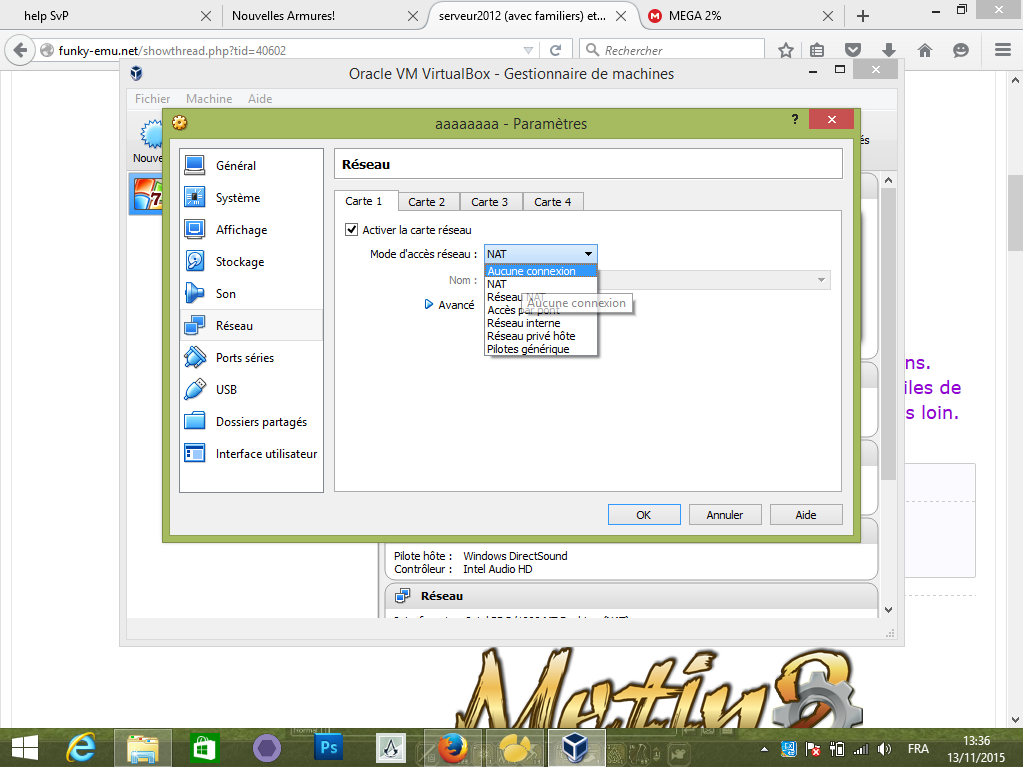This screenshot has width=1023, height=767.
Task: Choose Réseau privé hôte option
Action: (541, 336)
